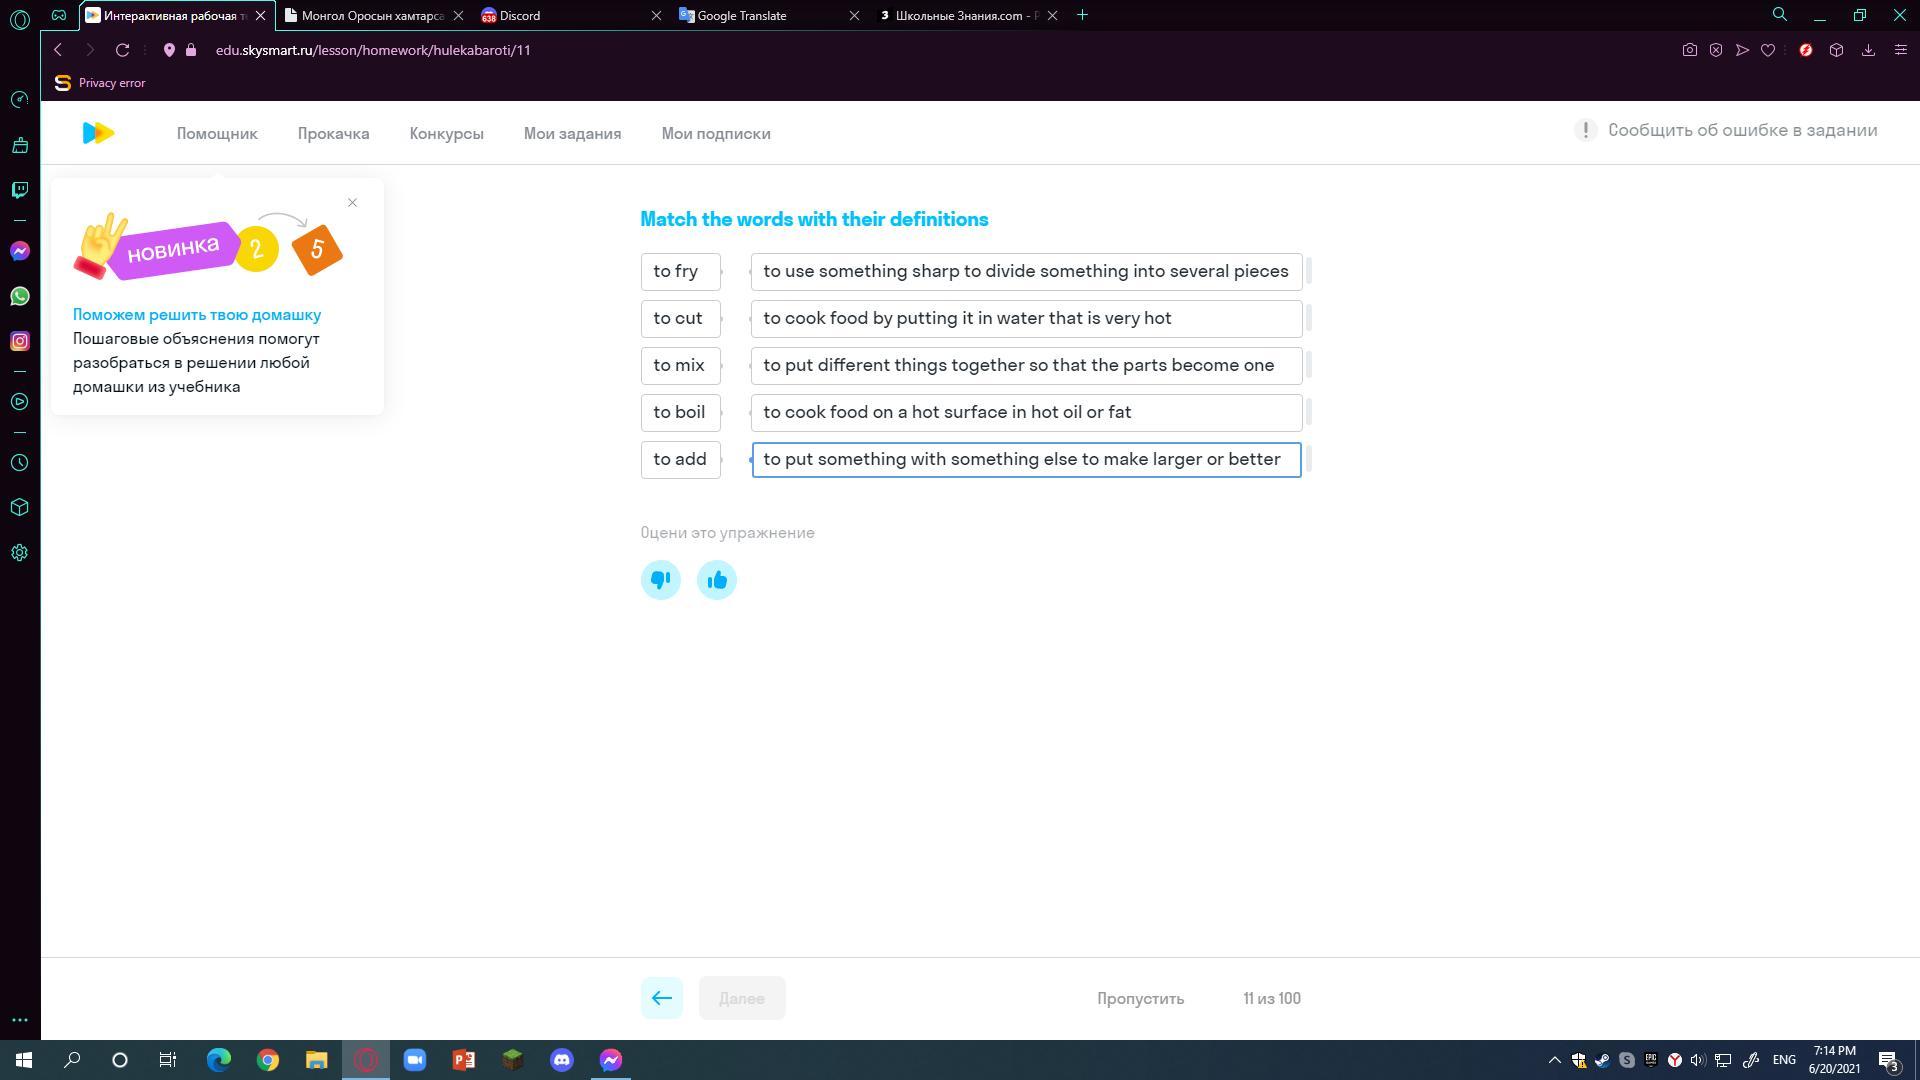Click the Skysmart logo icon

pyautogui.click(x=98, y=133)
